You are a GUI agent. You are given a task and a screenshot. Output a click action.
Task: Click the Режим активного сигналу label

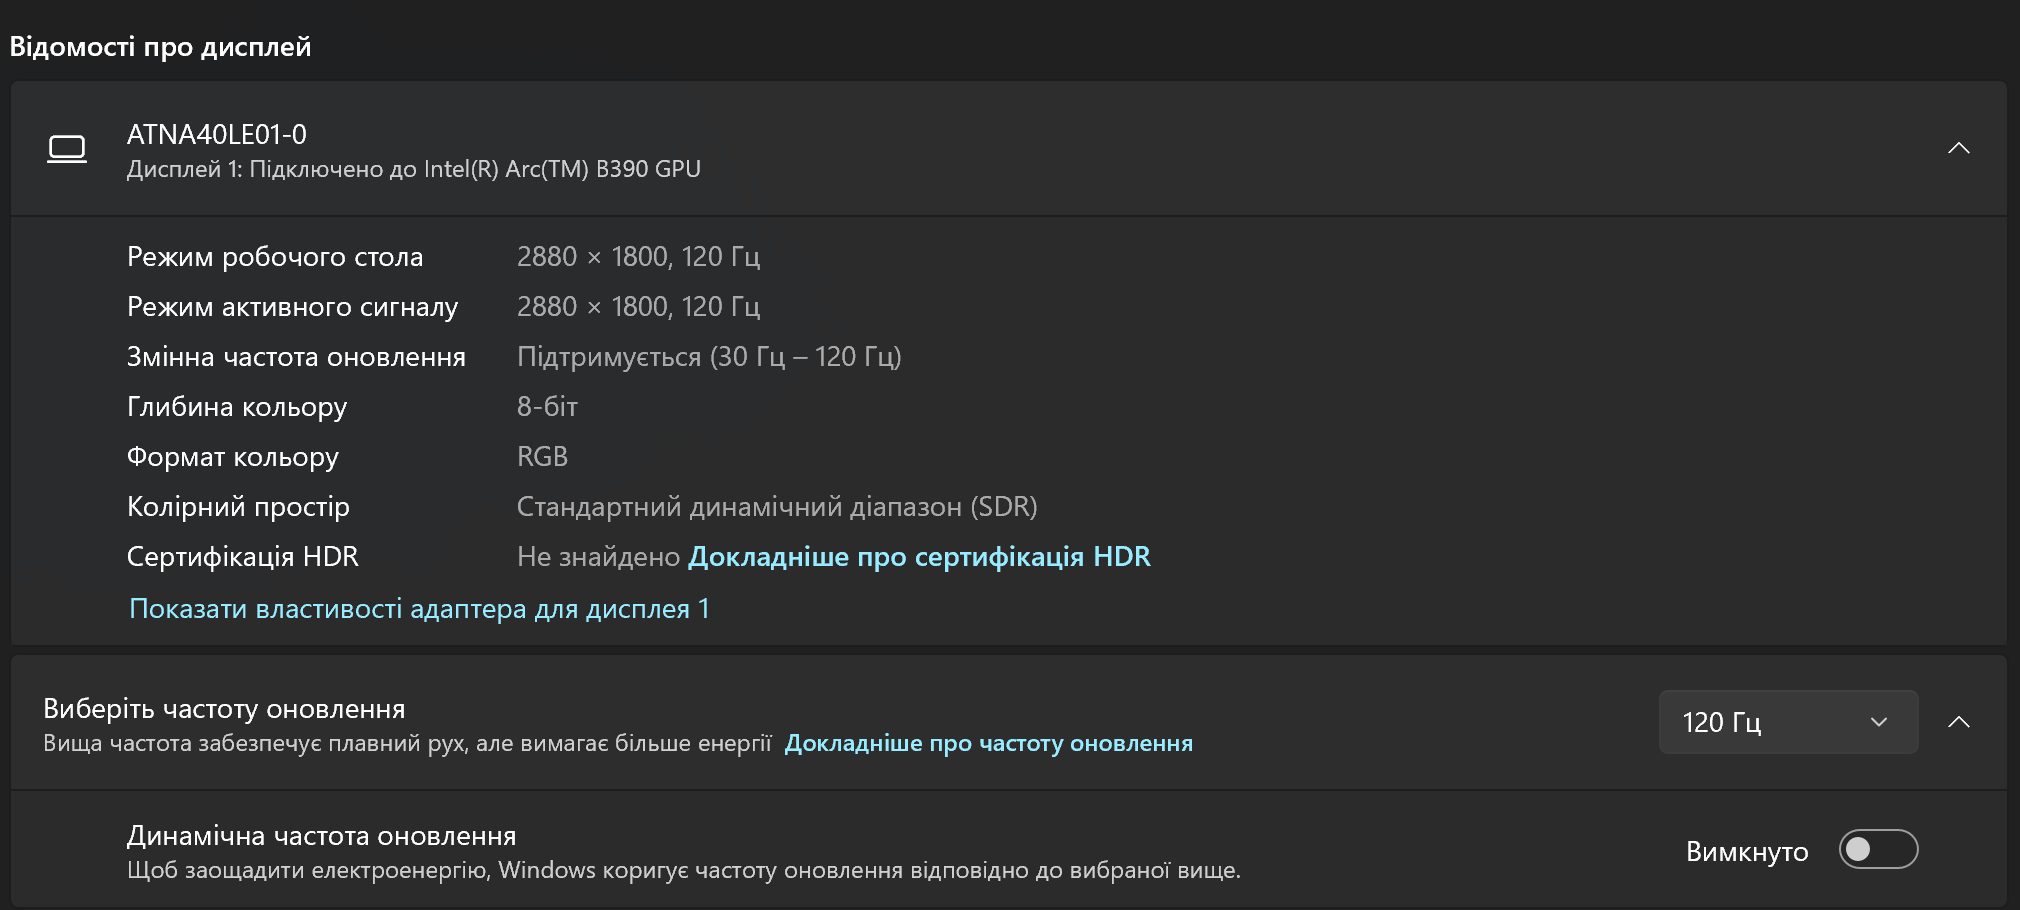pos(292,307)
